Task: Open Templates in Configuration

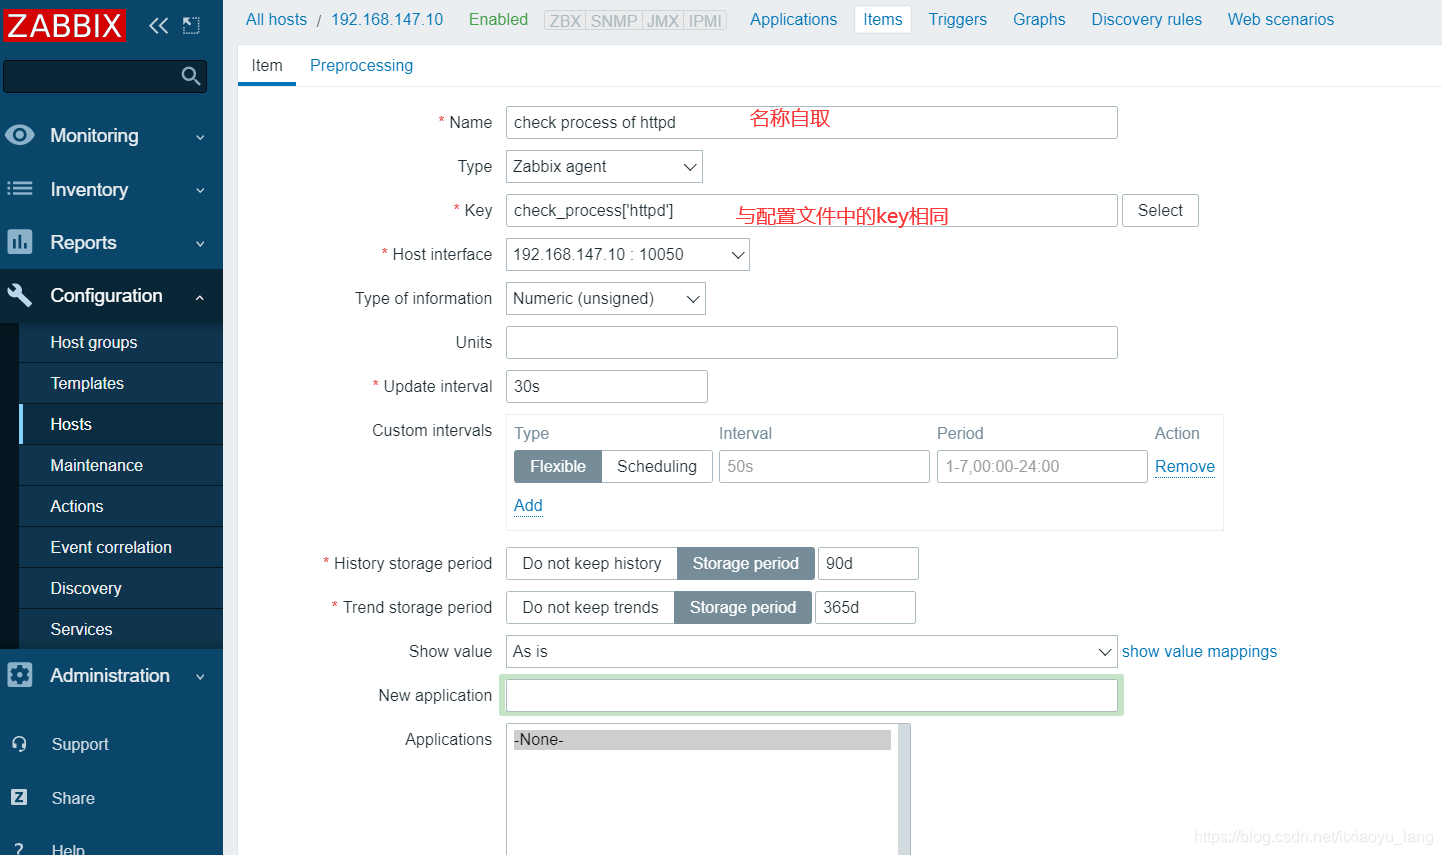Action: click(x=121, y=383)
